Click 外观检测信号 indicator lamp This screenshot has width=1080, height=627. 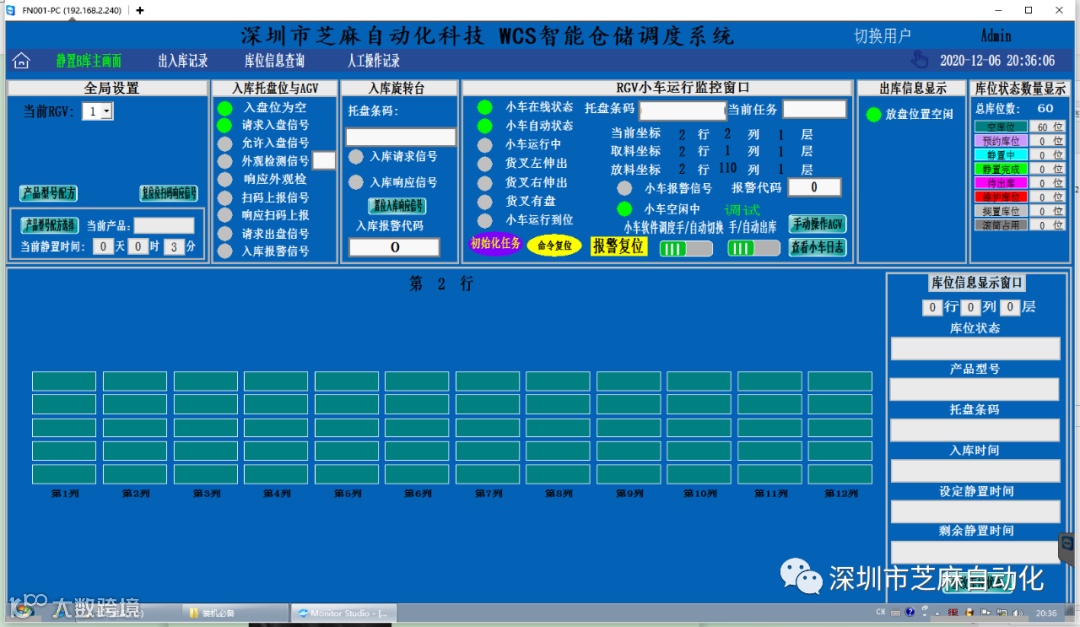click(225, 161)
